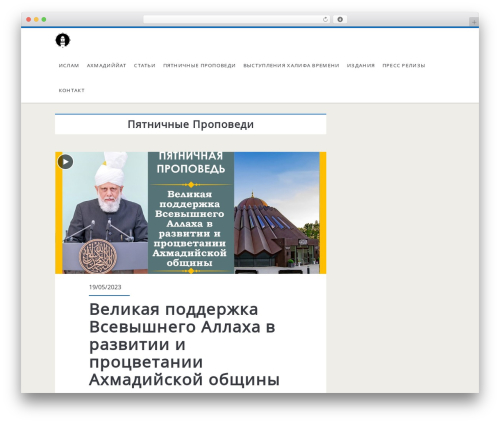This screenshot has height=423, width=500.
Task: Open article titled Великая поддержка Всевышнего Аллаха
Action: pyautogui.click(x=184, y=344)
